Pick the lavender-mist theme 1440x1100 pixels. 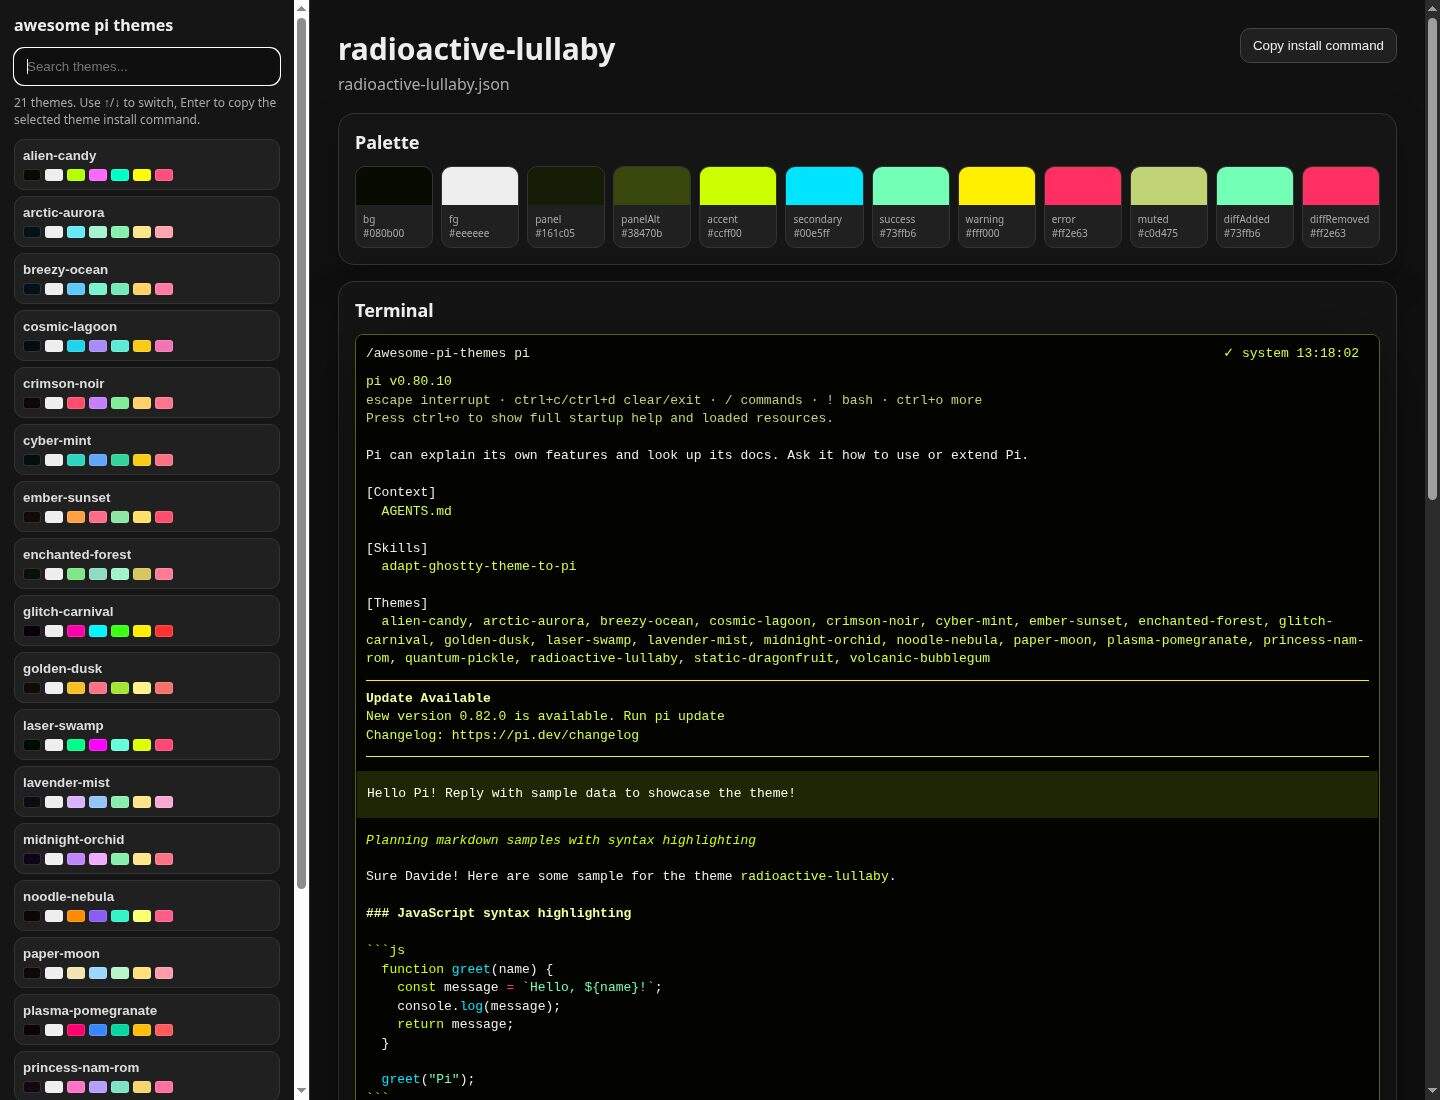pos(147,791)
